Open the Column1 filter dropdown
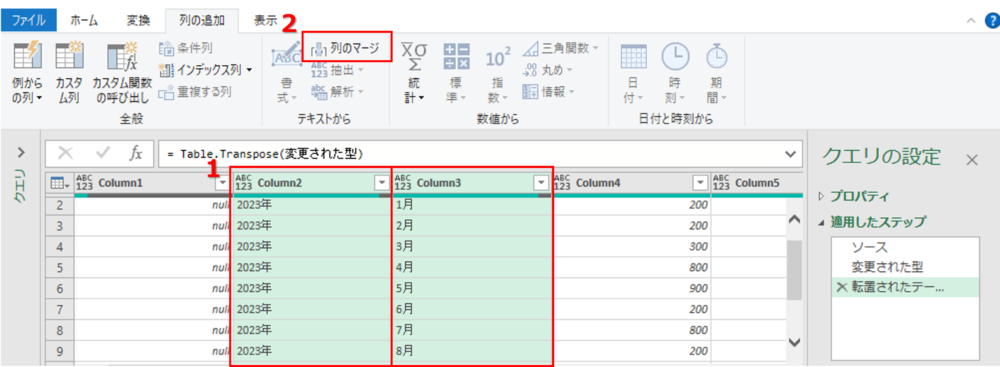The width and height of the screenshot is (1000, 367). (x=222, y=184)
